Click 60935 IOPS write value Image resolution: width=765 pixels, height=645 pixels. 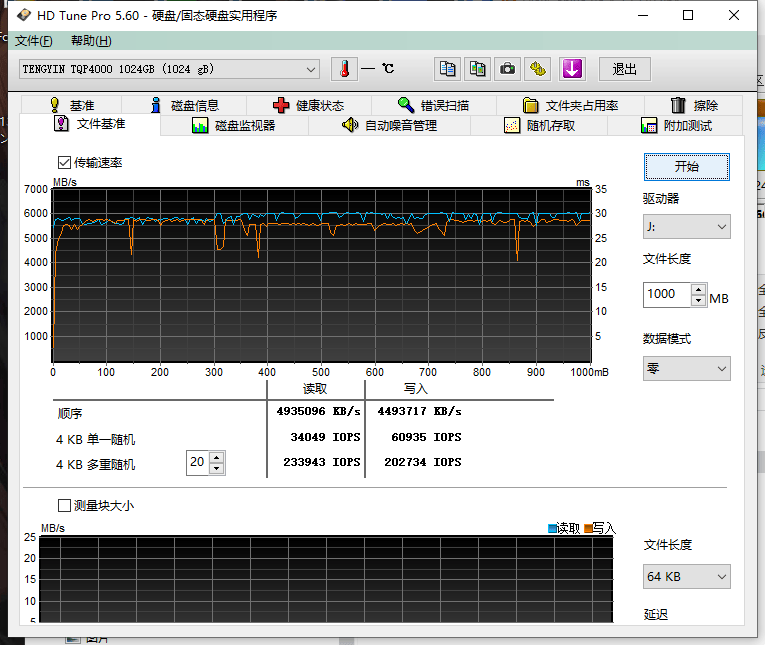coord(426,437)
